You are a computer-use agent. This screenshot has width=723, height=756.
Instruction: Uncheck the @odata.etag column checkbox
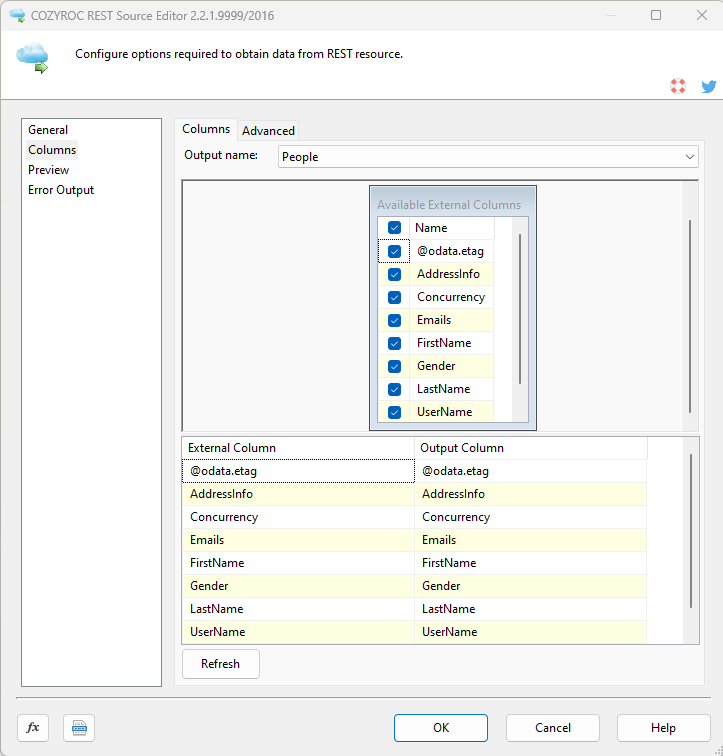[394, 251]
